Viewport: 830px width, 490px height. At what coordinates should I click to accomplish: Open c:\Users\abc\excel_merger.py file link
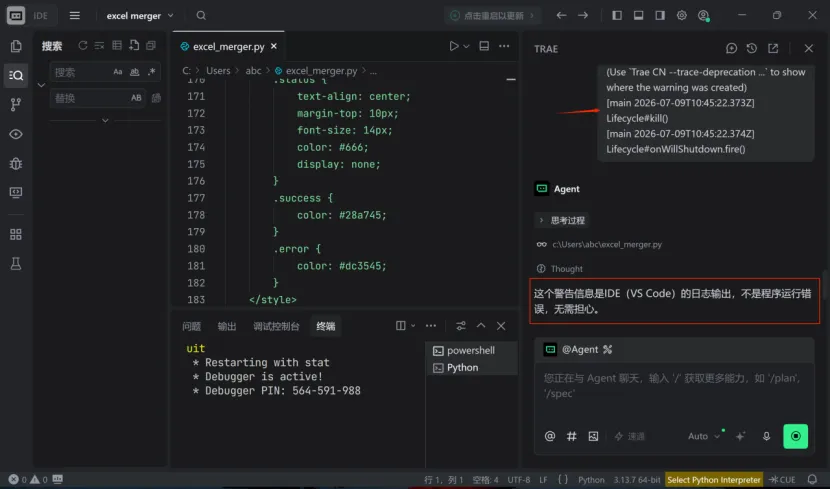pyautogui.click(x=607, y=244)
